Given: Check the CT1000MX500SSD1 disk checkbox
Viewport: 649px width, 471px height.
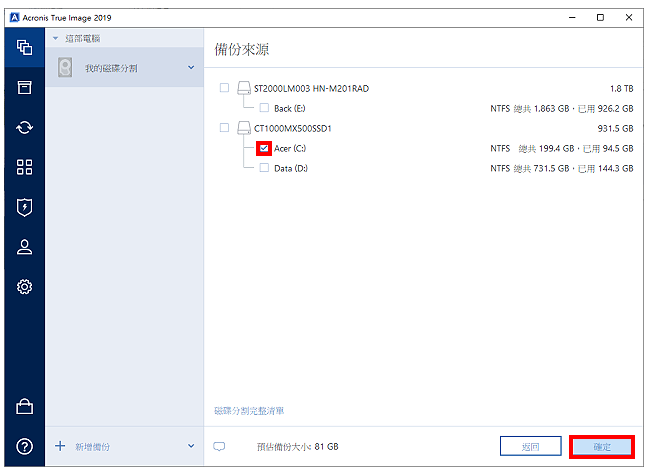Looking at the screenshot, I should [224, 128].
